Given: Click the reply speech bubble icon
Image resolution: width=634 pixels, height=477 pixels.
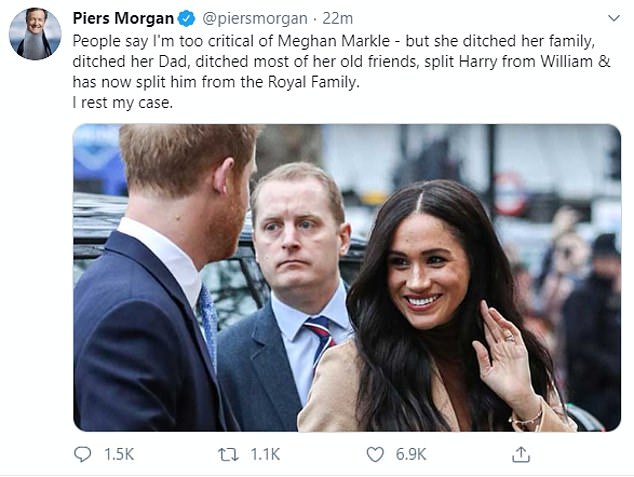Looking at the screenshot, I should tap(82, 454).
